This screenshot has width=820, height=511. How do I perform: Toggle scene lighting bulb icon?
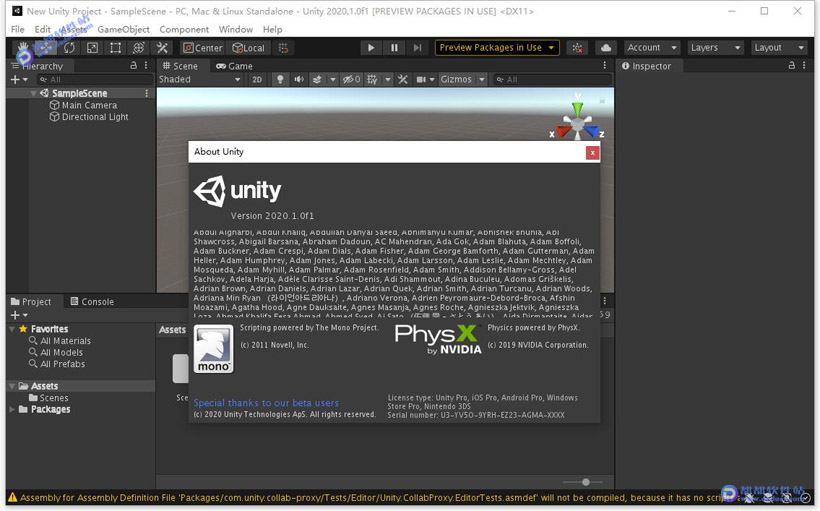[x=280, y=80]
